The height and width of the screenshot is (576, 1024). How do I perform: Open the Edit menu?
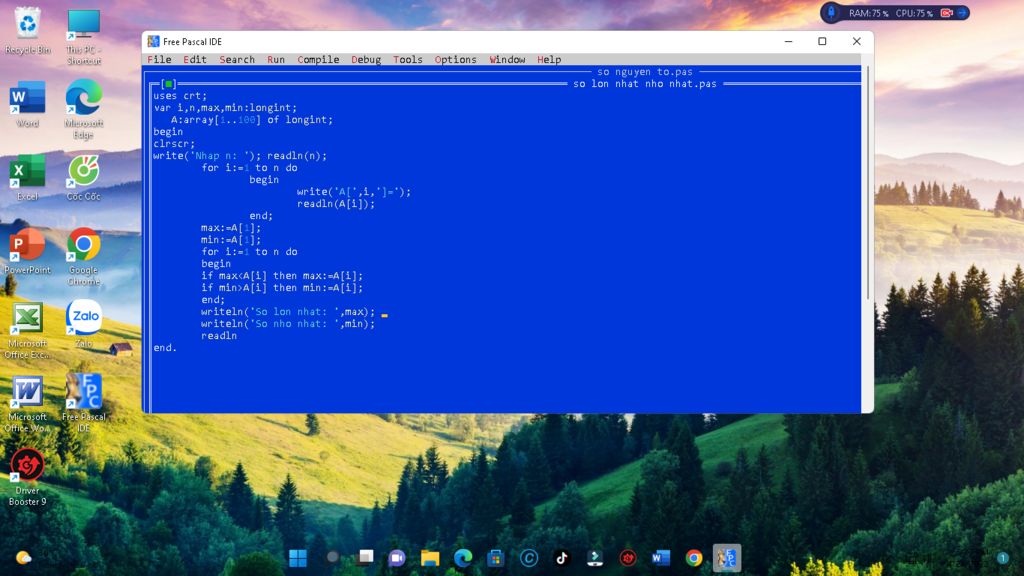point(195,59)
